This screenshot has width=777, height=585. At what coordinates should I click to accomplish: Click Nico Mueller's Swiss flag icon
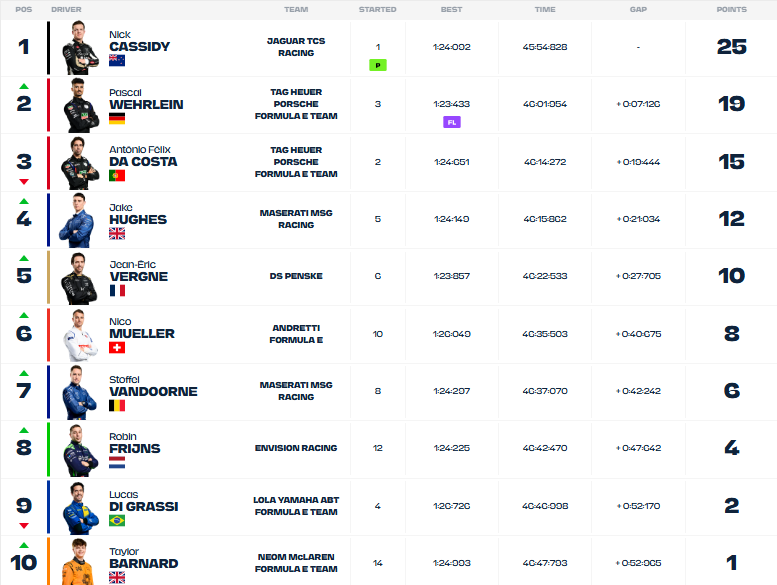tap(116, 348)
